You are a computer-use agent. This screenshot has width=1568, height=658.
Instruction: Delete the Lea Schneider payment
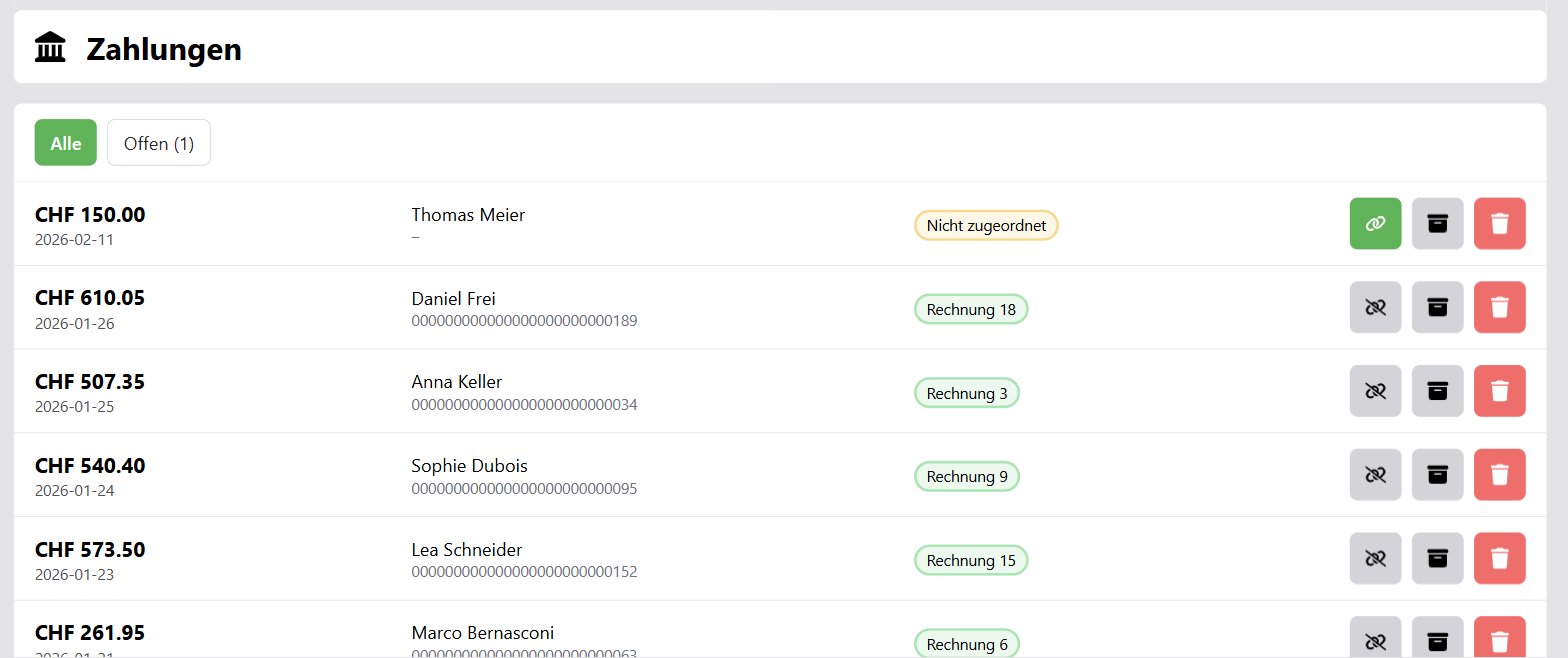coord(1499,558)
